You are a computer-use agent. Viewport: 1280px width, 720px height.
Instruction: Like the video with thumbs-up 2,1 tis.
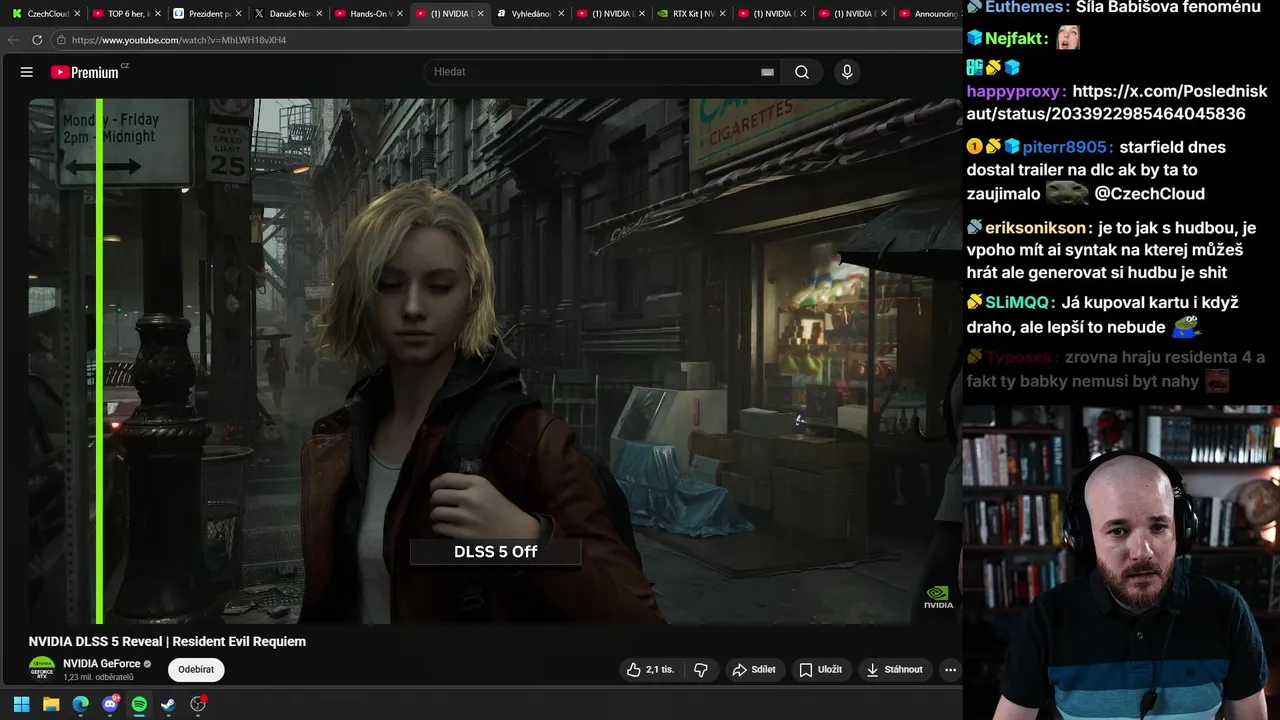click(650, 670)
